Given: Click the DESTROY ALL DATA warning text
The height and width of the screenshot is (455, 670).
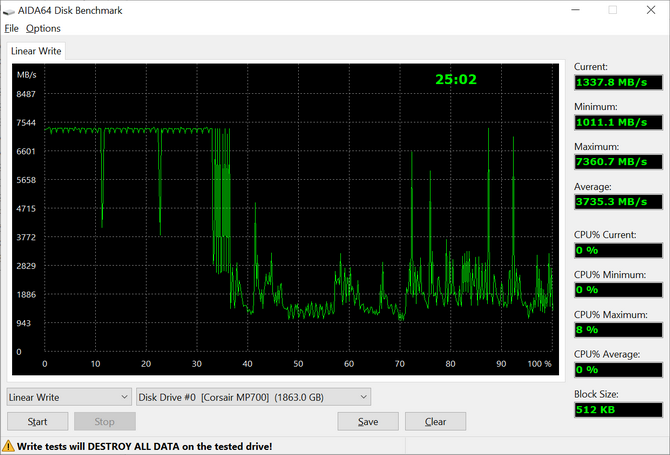Looking at the screenshot, I should point(144,446).
